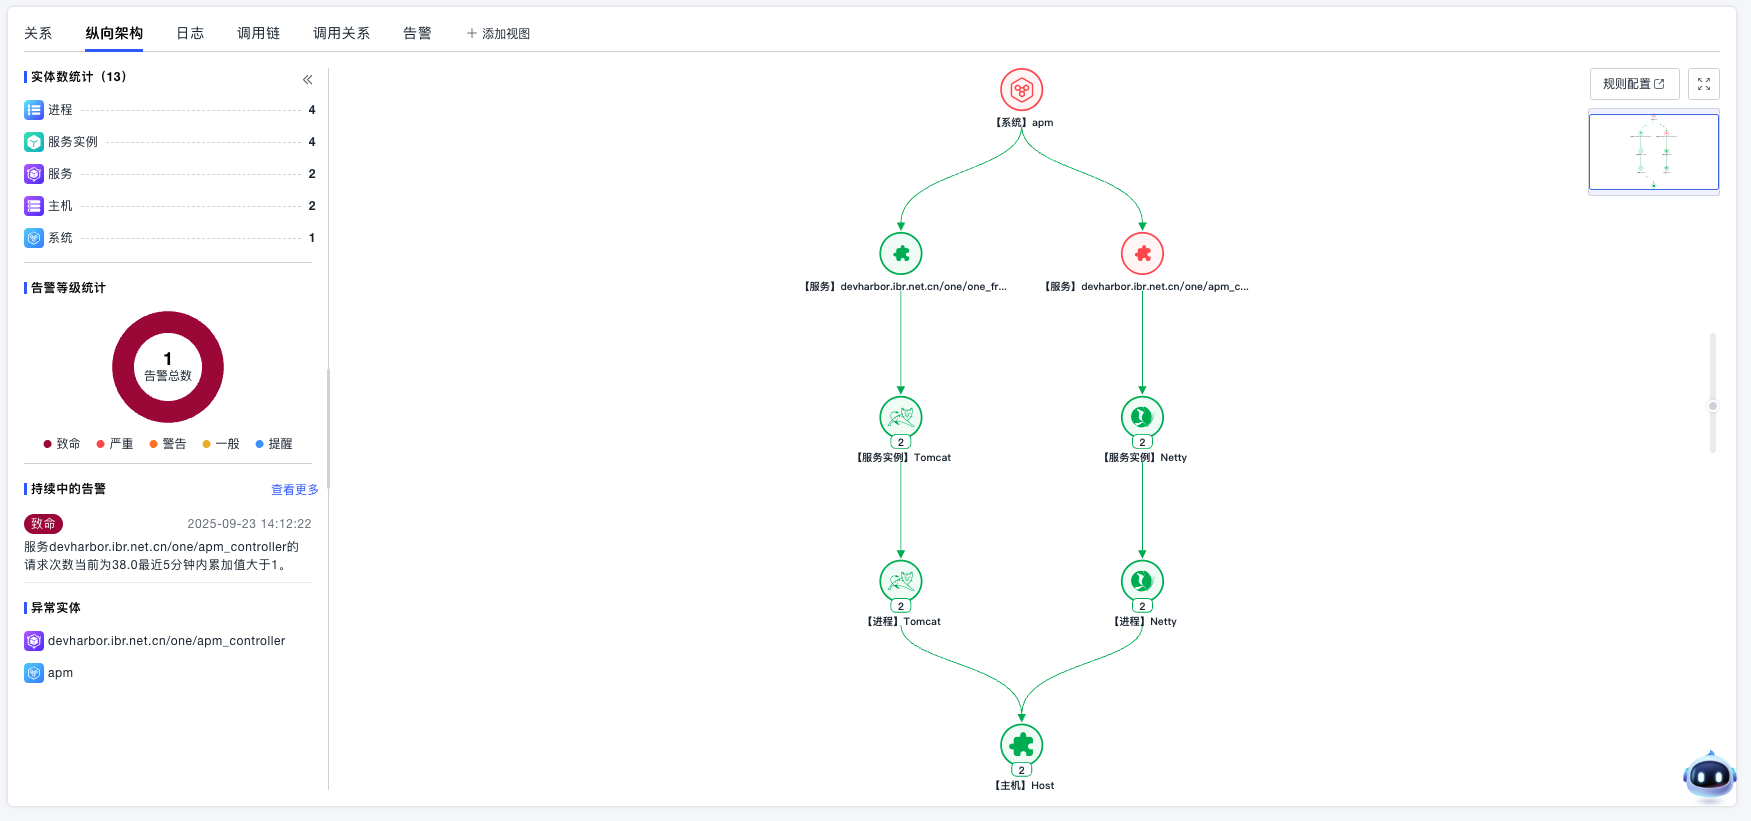This screenshot has width=1751, height=821.
Task: Switch to the 调用链 tab
Action: point(258,33)
